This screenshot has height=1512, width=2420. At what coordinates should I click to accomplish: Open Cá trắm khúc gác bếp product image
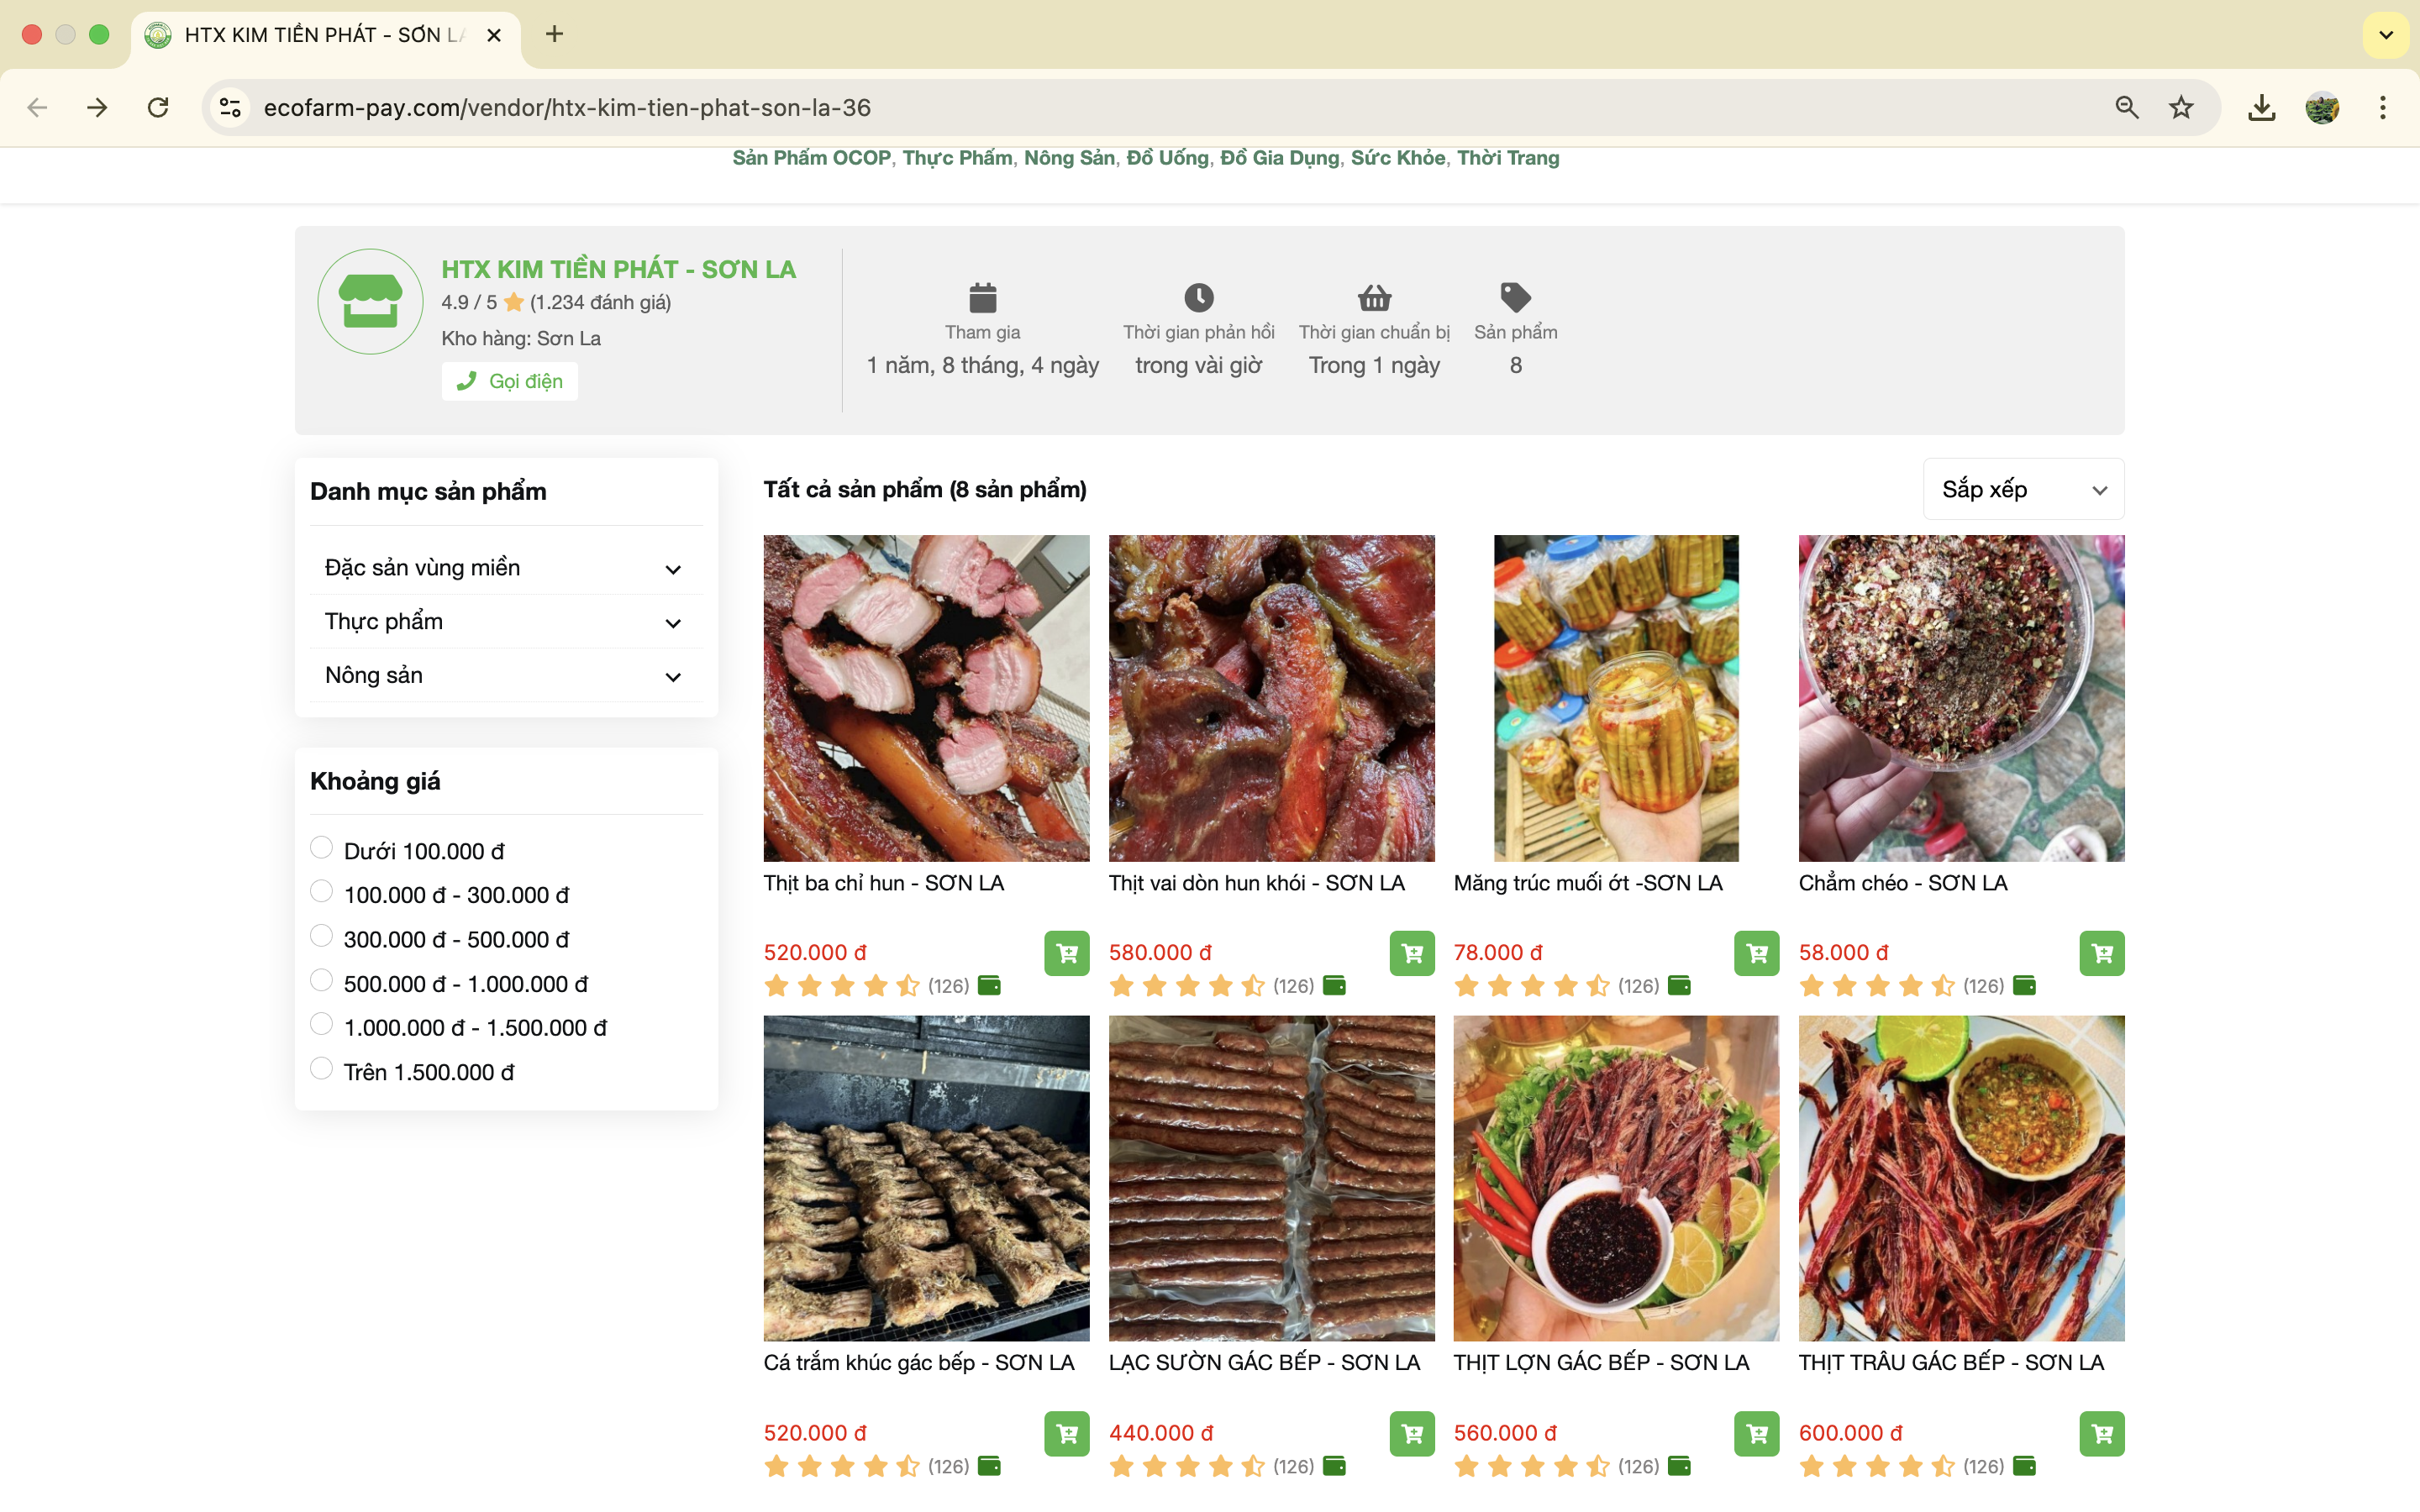click(926, 1178)
